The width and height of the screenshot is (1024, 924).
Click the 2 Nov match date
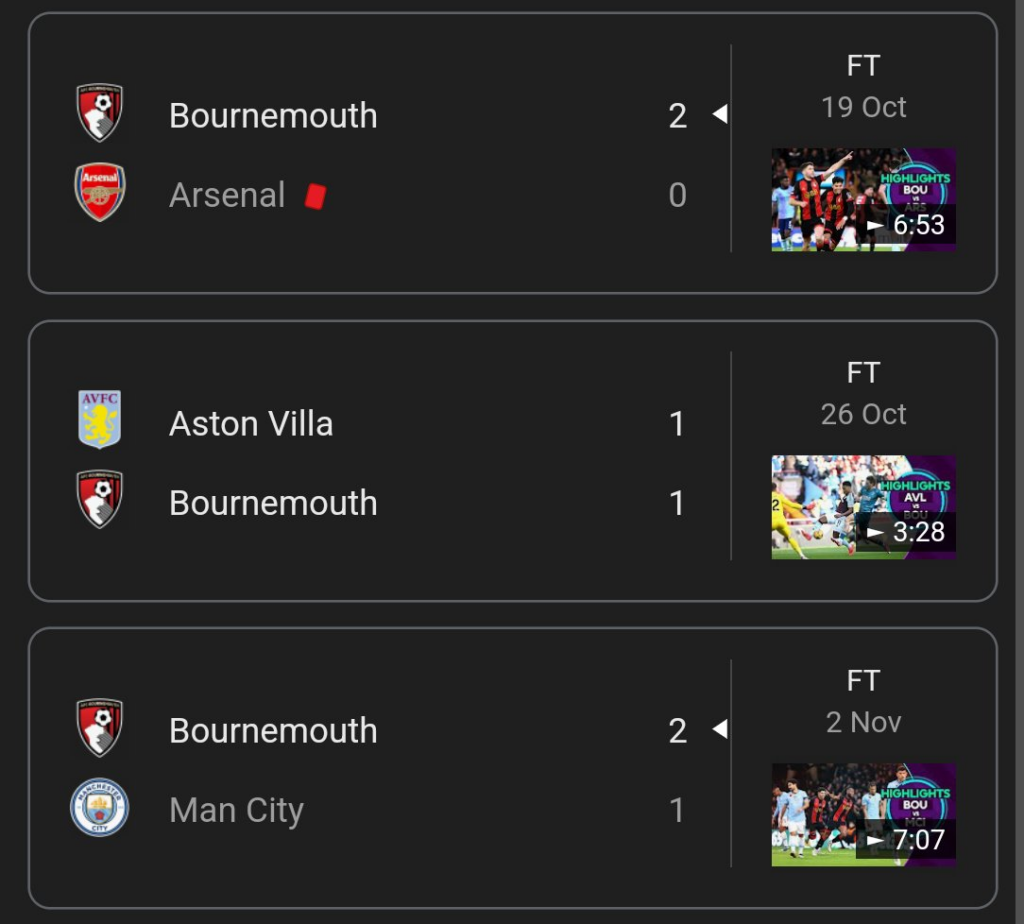click(x=863, y=722)
